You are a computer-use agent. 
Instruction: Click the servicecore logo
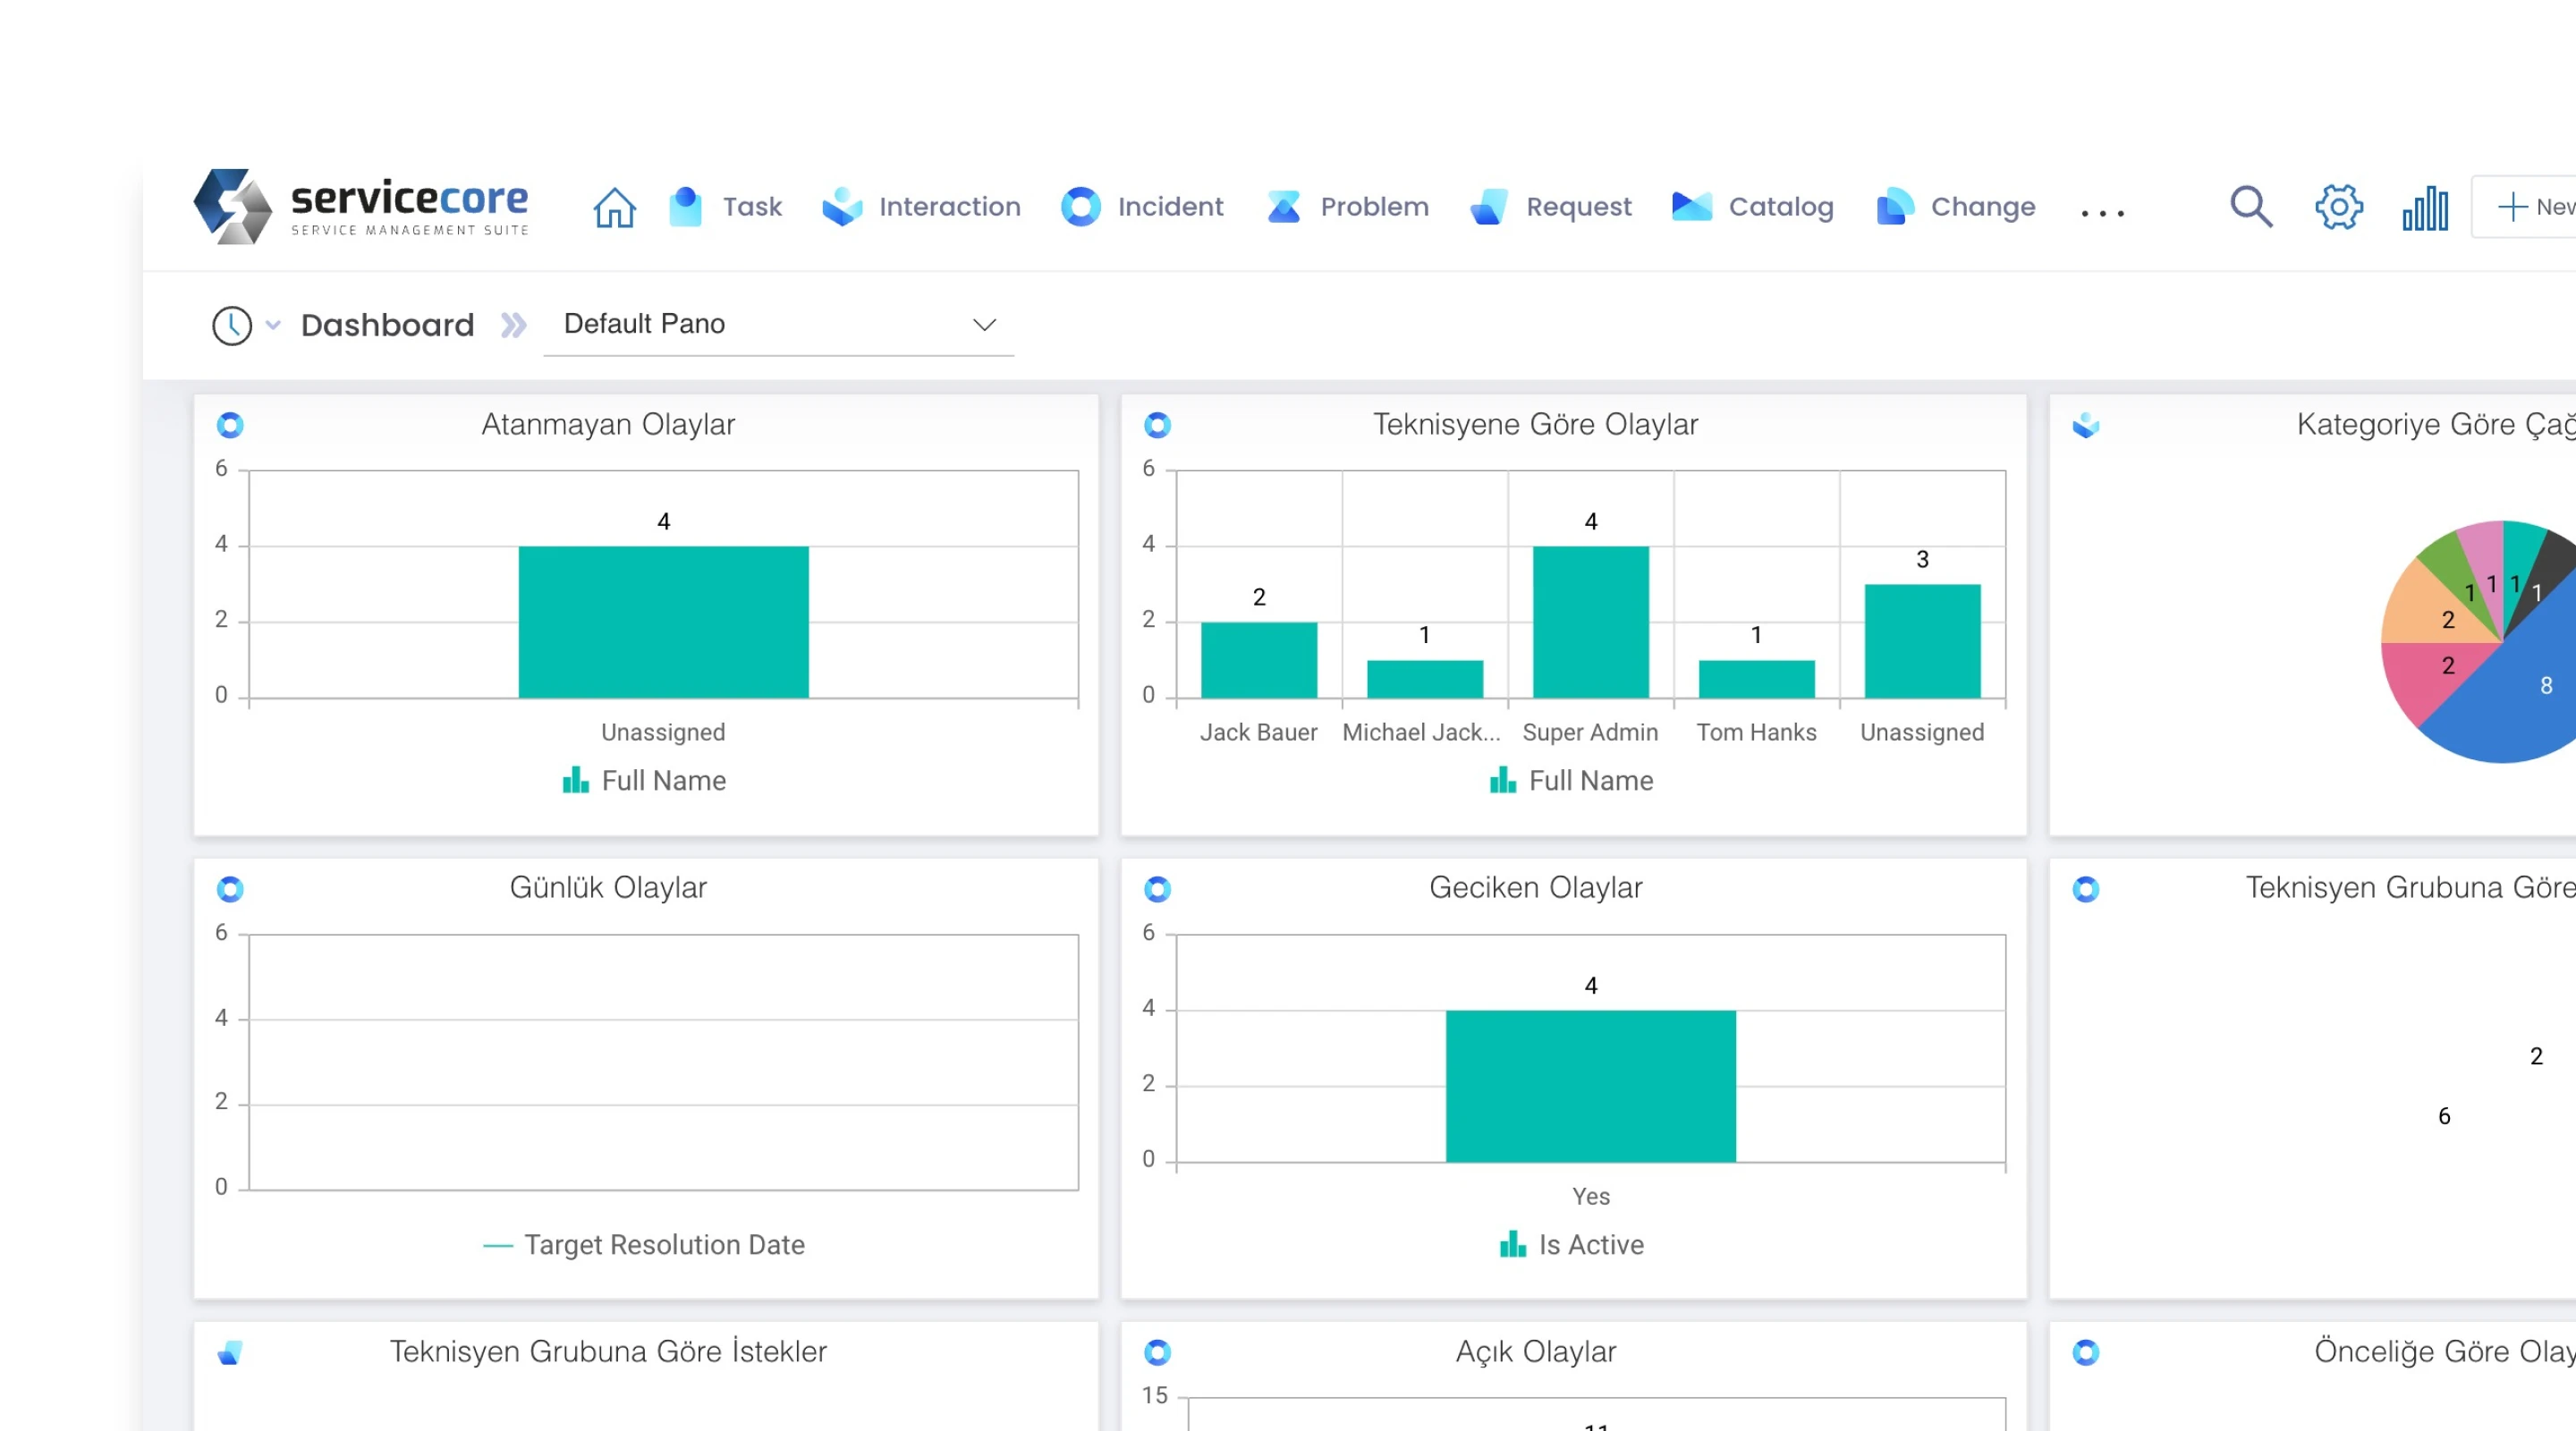pos(360,206)
